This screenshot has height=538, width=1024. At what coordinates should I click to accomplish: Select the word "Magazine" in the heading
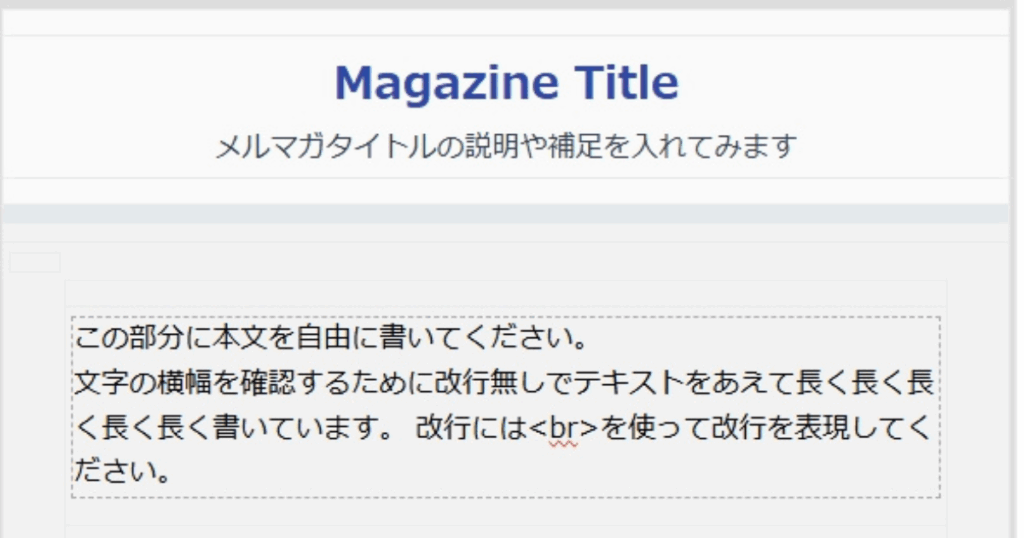[x=446, y=83]
